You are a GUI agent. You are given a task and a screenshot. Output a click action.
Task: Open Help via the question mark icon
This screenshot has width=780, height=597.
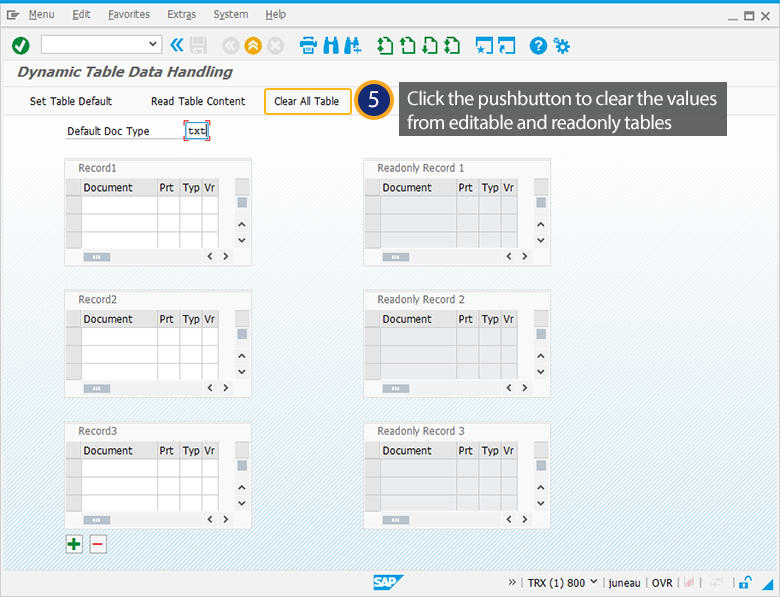click(x=538, y=46)
